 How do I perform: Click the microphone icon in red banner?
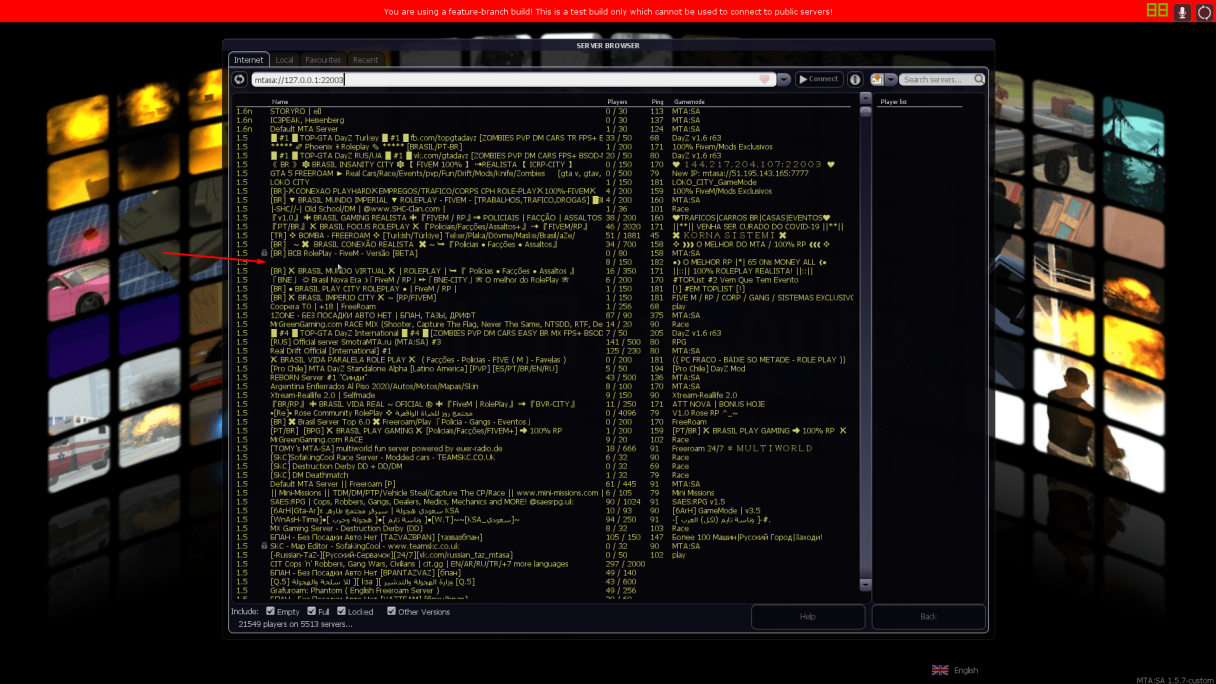coord(1182,12)
